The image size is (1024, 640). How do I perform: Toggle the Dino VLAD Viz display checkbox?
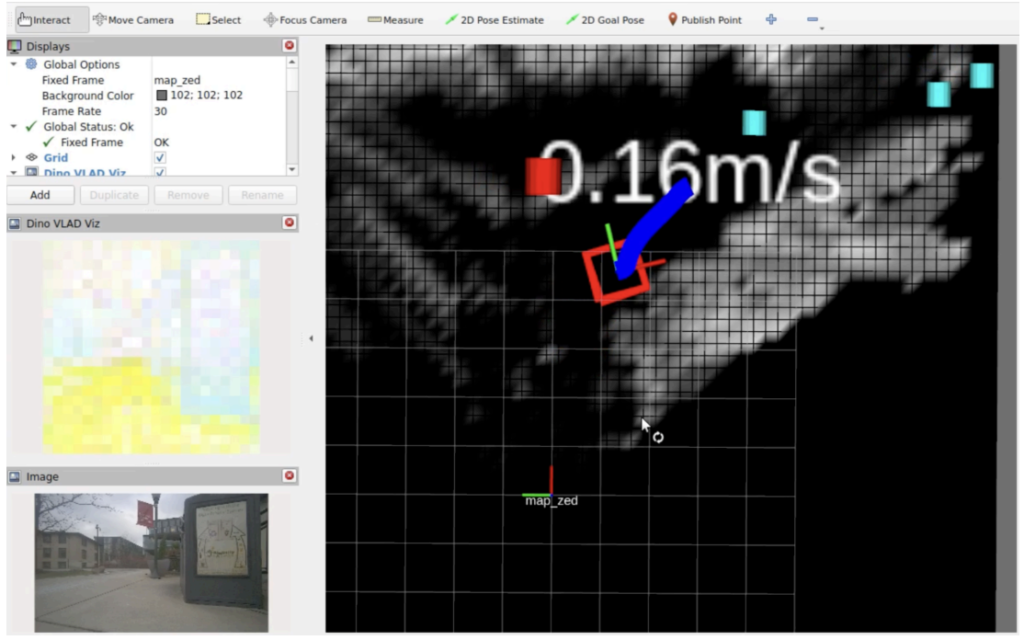(160, 172)
